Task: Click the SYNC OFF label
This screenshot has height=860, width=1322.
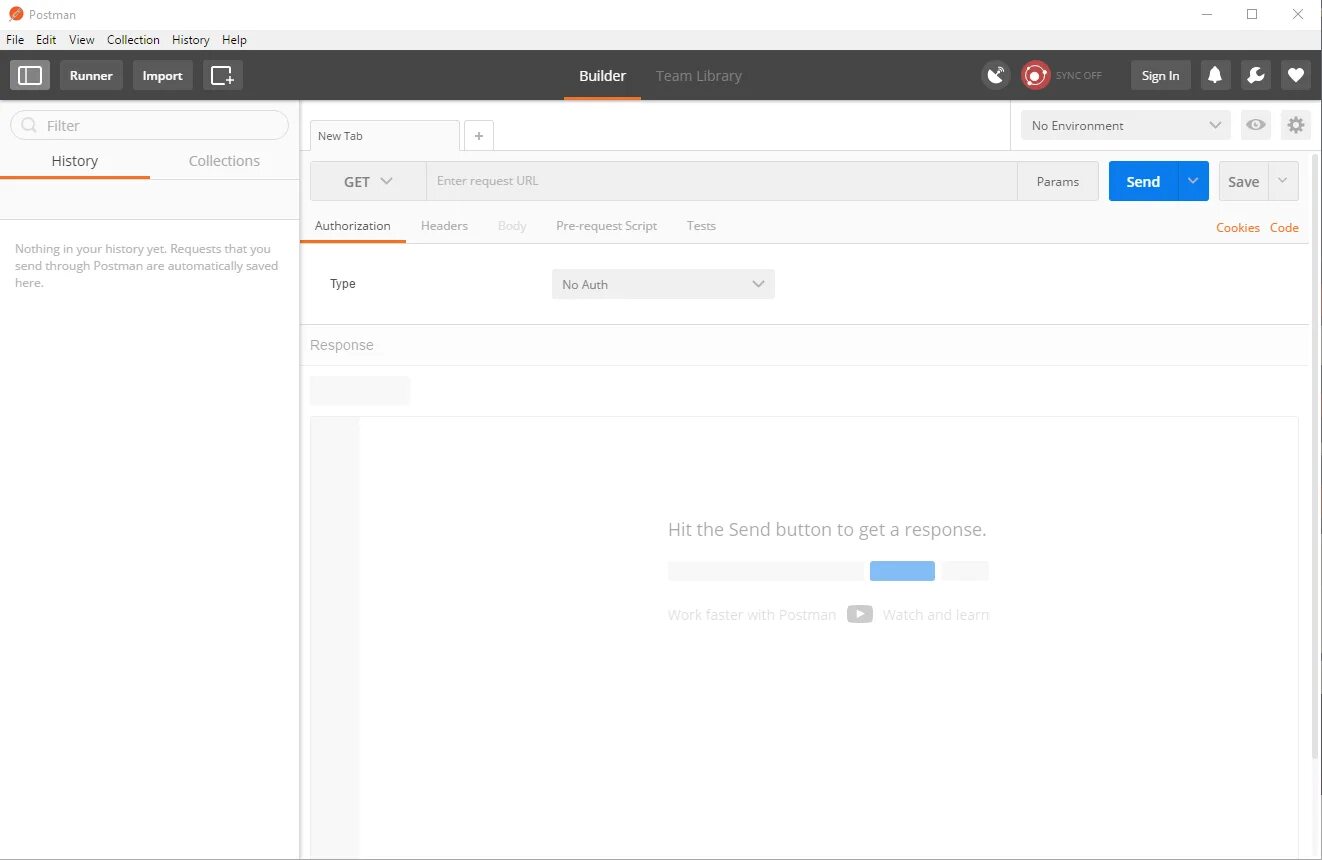Action: [1078, 76]
